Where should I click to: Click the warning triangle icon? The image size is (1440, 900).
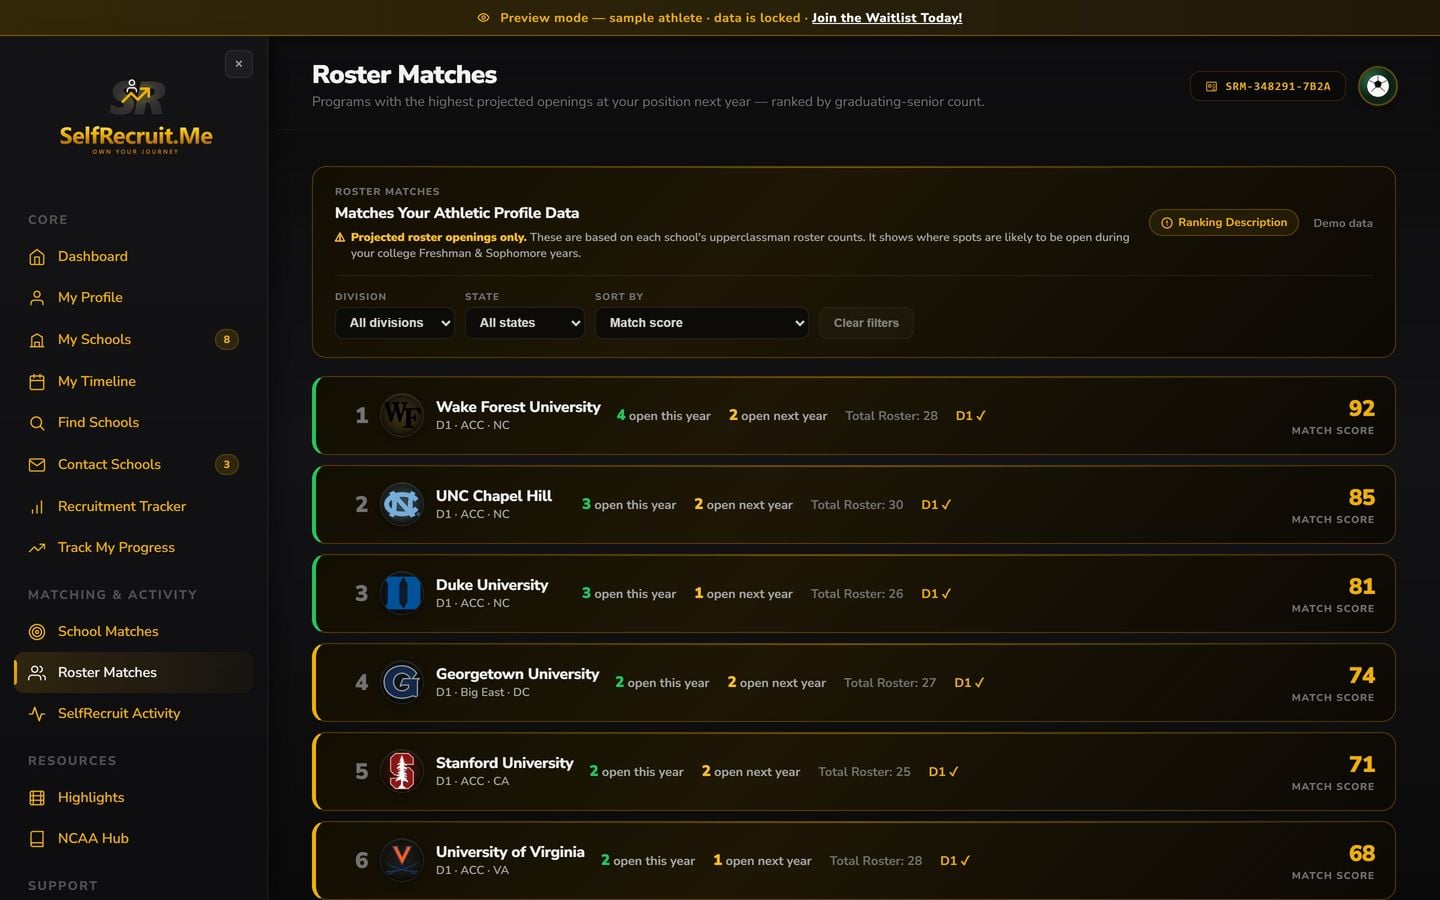point(340,238)
